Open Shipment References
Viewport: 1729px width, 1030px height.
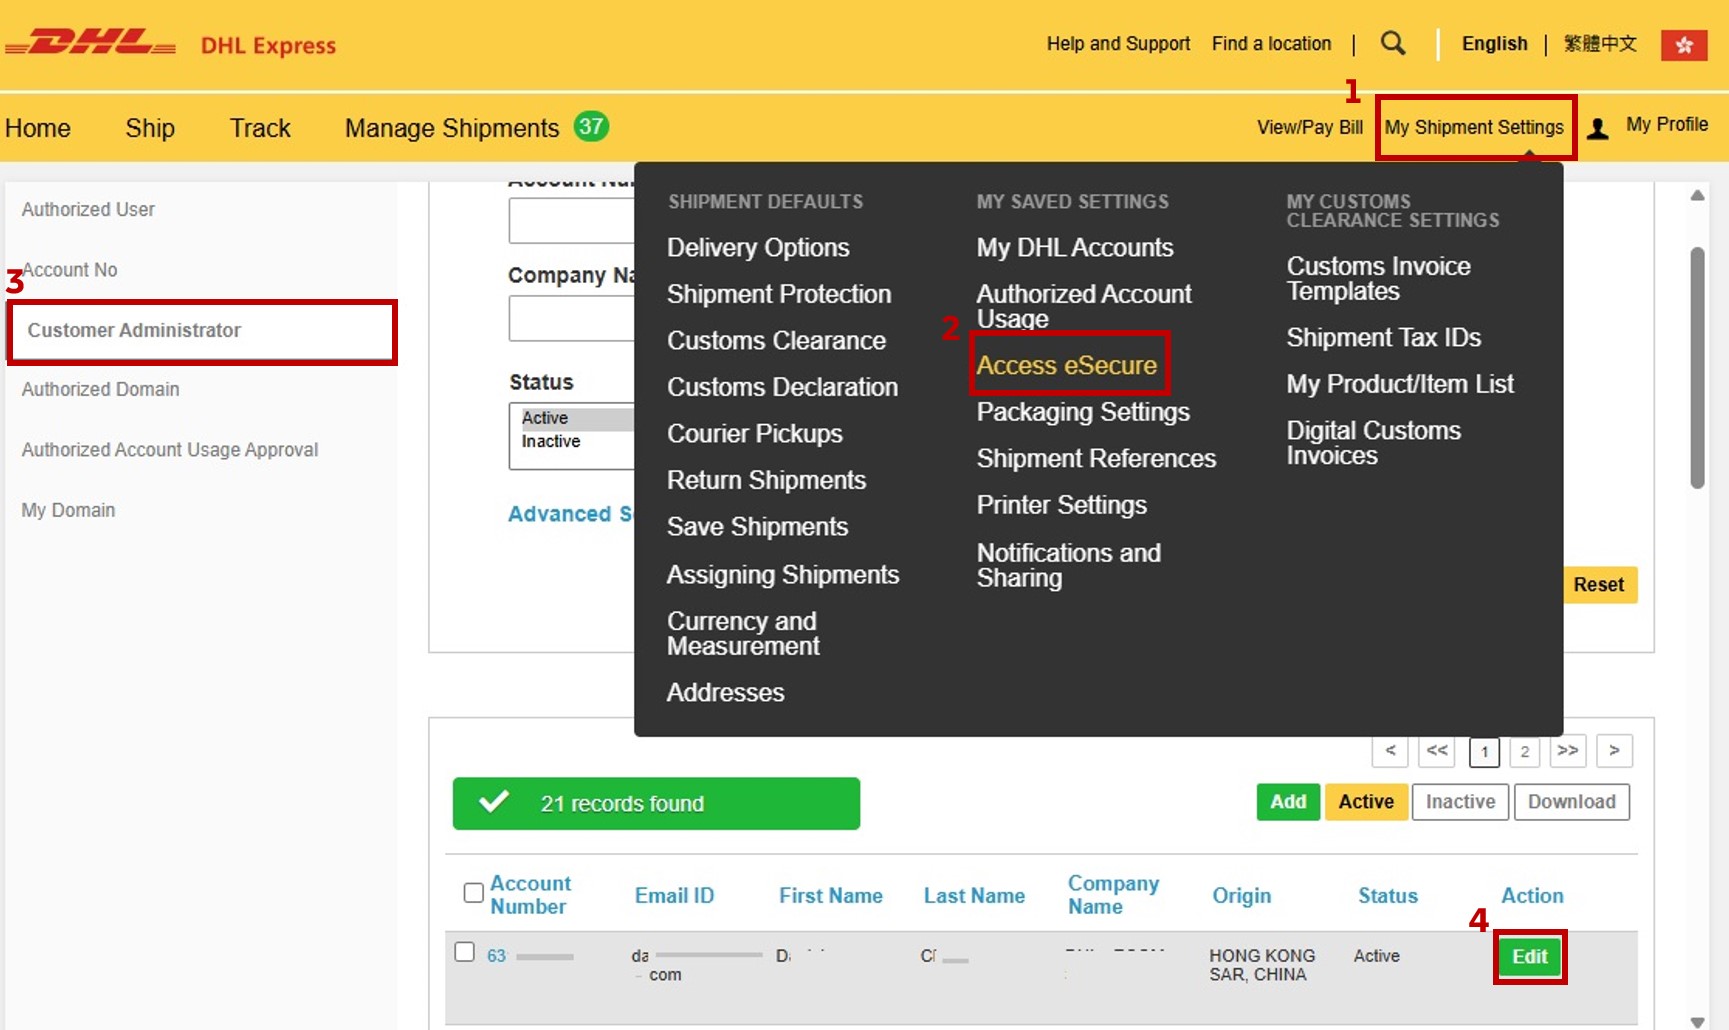pyautogui.click(x=1096, y=458)
